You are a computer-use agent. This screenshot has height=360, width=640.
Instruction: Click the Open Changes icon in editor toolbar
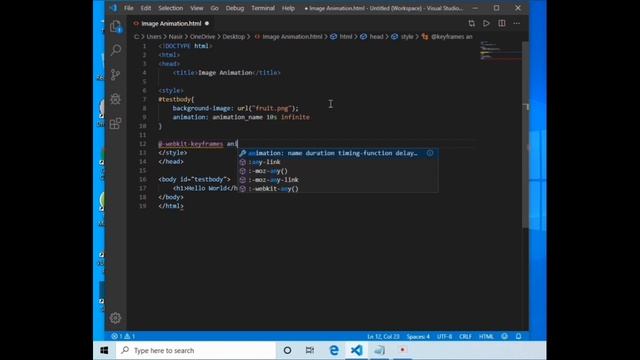[x=471, y=23]
